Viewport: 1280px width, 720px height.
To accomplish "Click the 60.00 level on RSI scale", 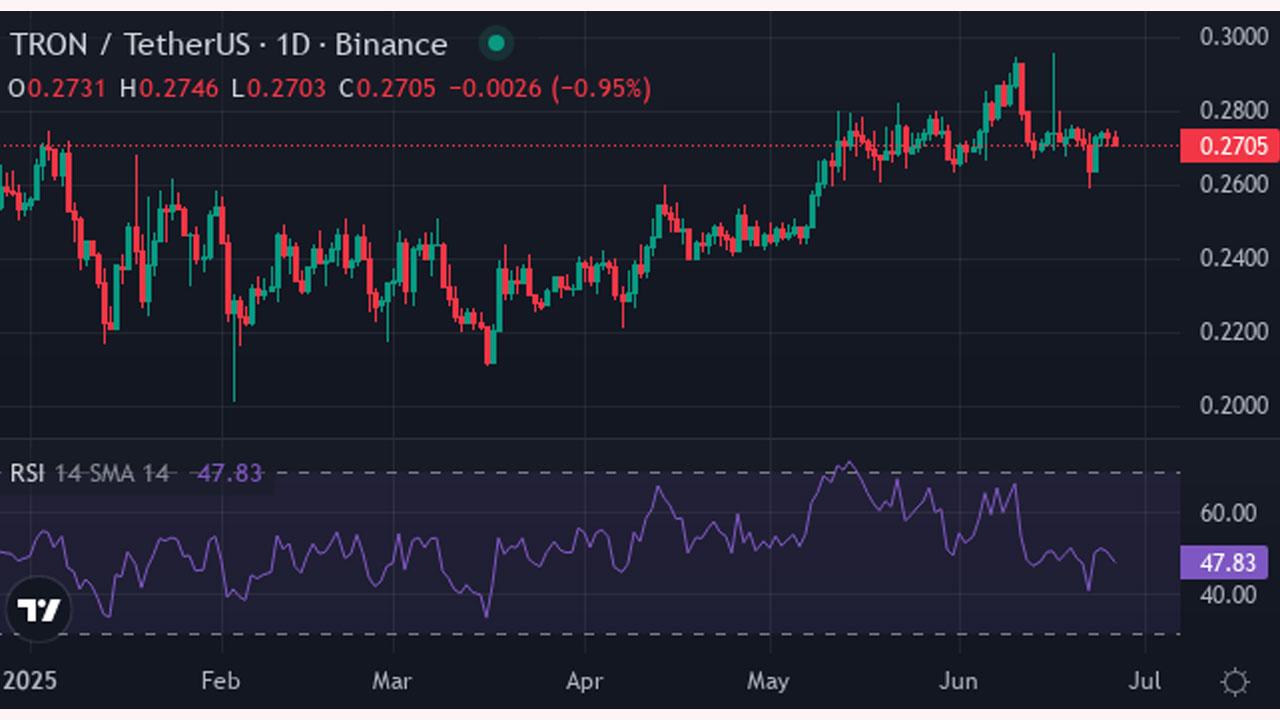I will (x=1228, y=513).
